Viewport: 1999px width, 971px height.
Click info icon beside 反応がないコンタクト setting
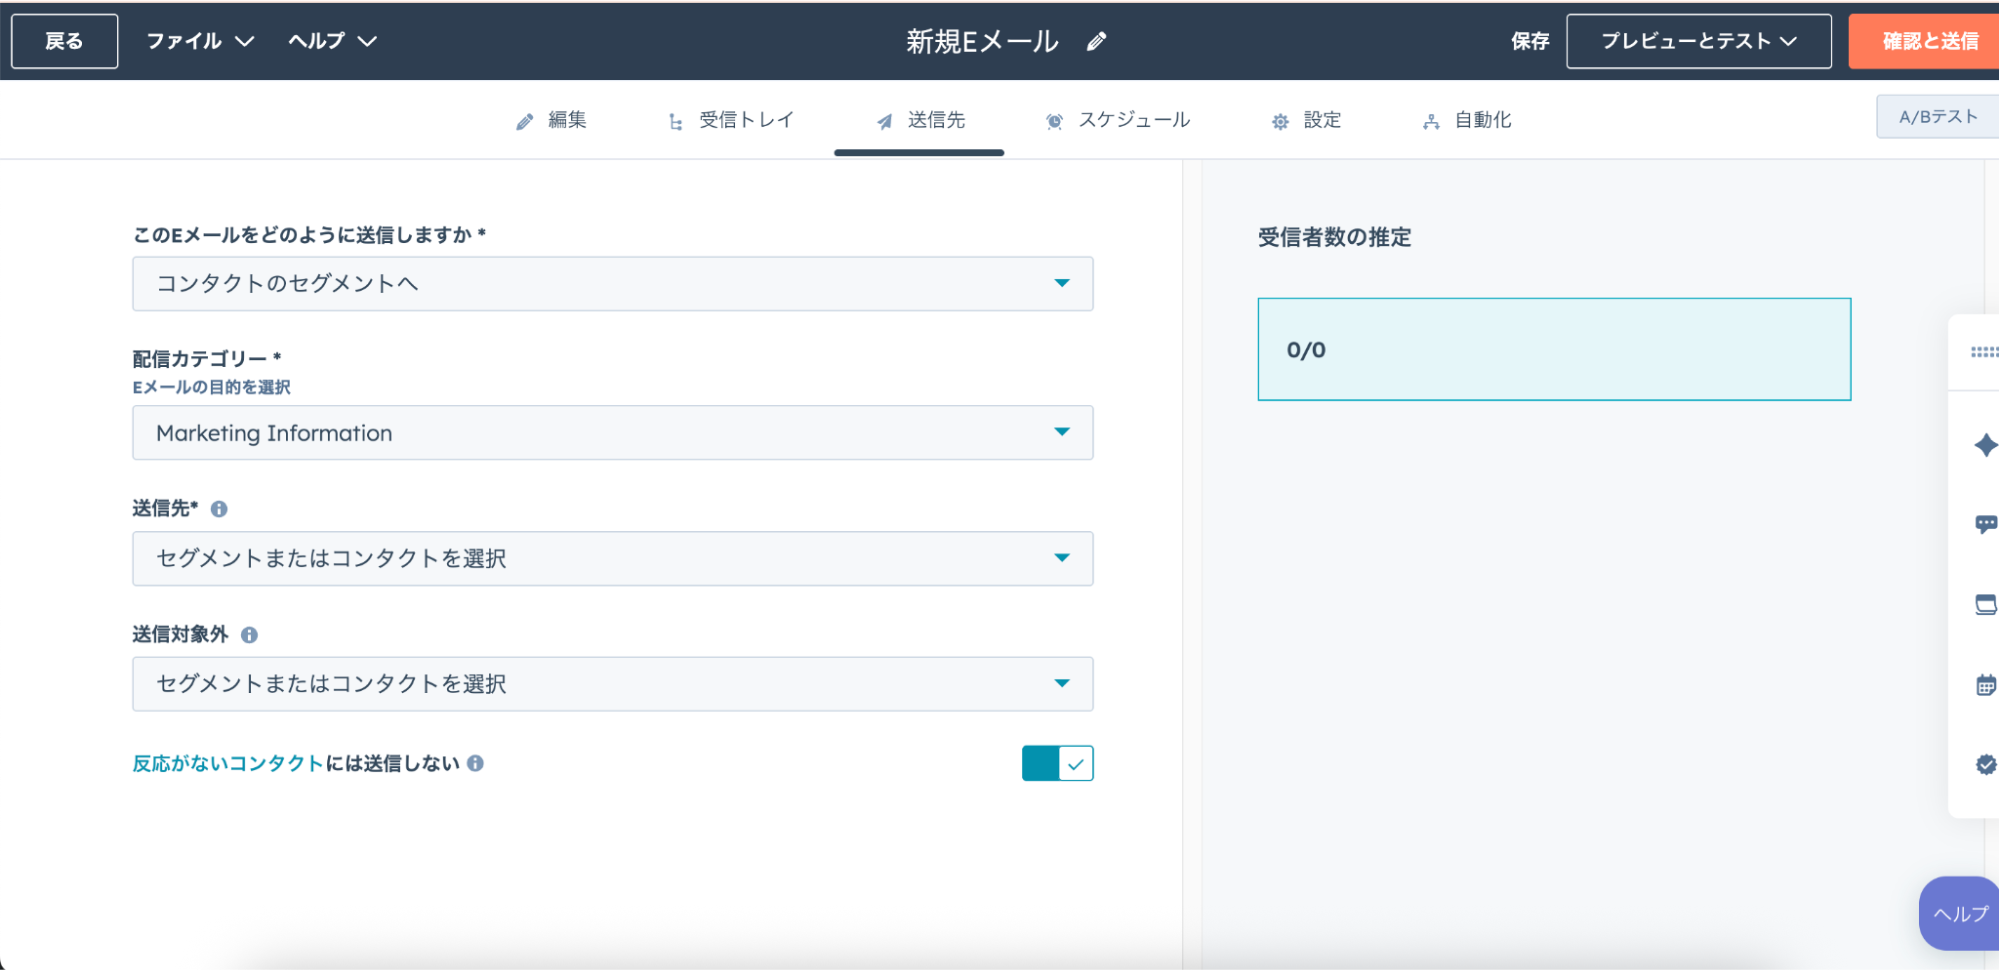pyautogui.click(x=476, y=763)
